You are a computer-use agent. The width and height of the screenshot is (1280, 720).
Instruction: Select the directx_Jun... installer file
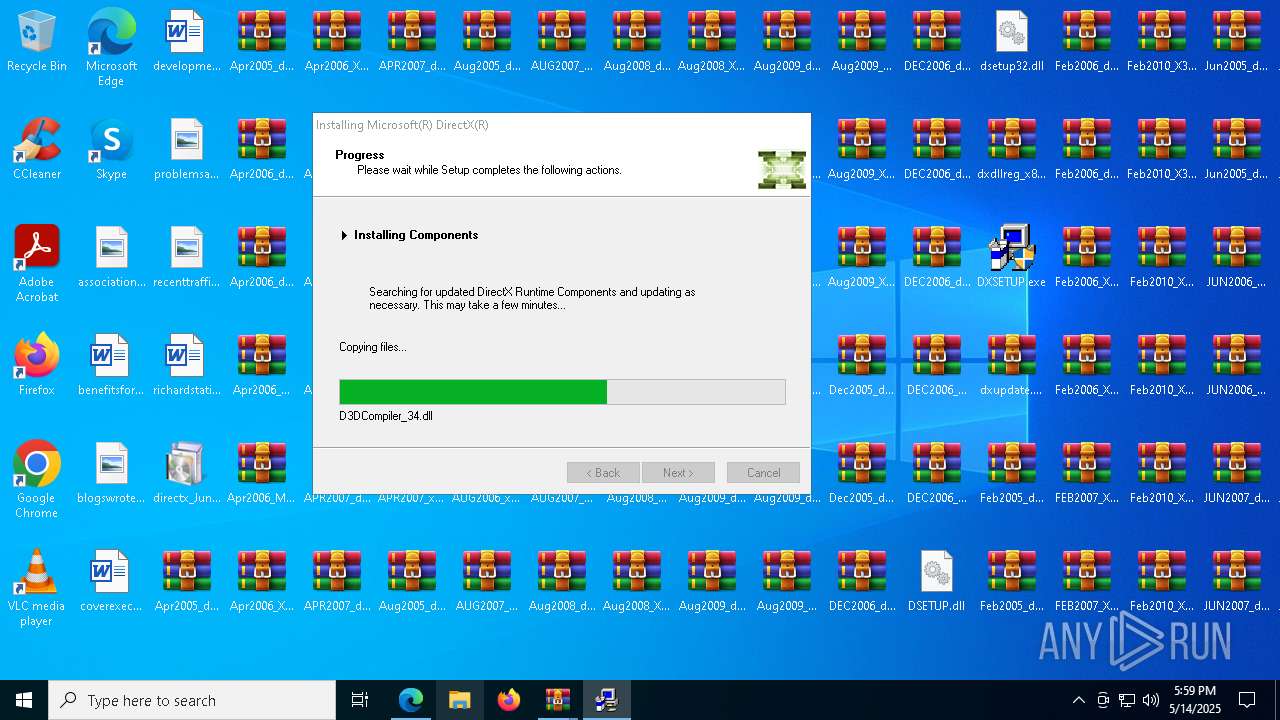[186, 474]
